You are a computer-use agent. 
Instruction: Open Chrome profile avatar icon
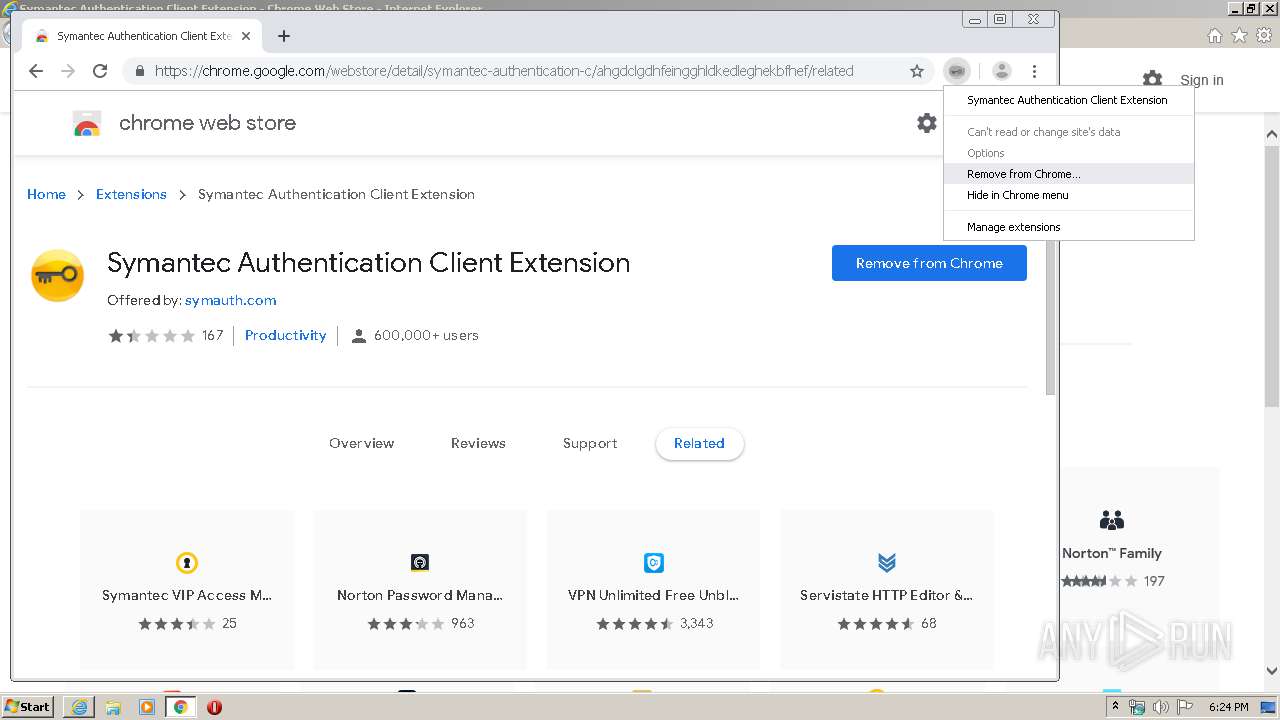[x=1002, y=71]
